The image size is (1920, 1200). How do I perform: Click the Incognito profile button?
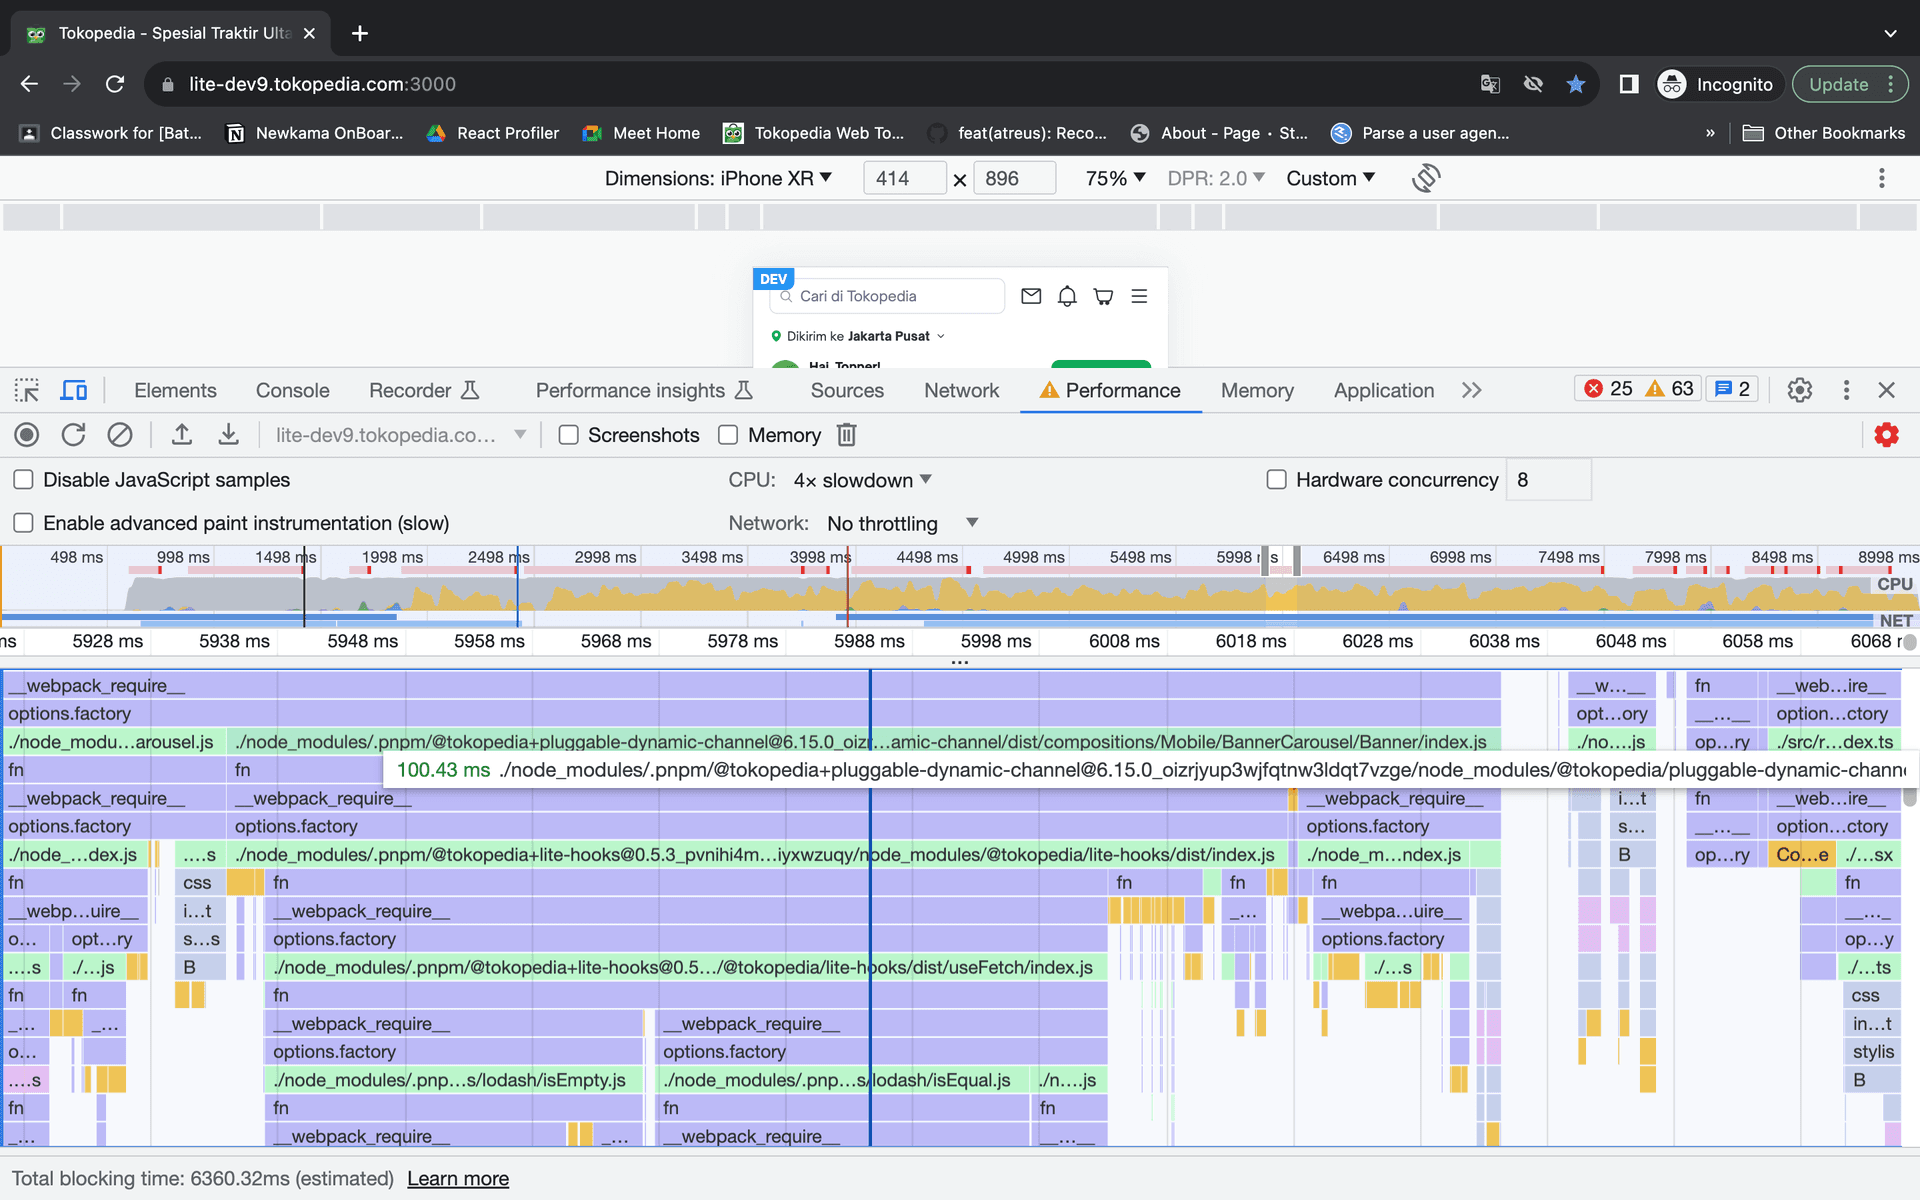[x=1716, y=84]
